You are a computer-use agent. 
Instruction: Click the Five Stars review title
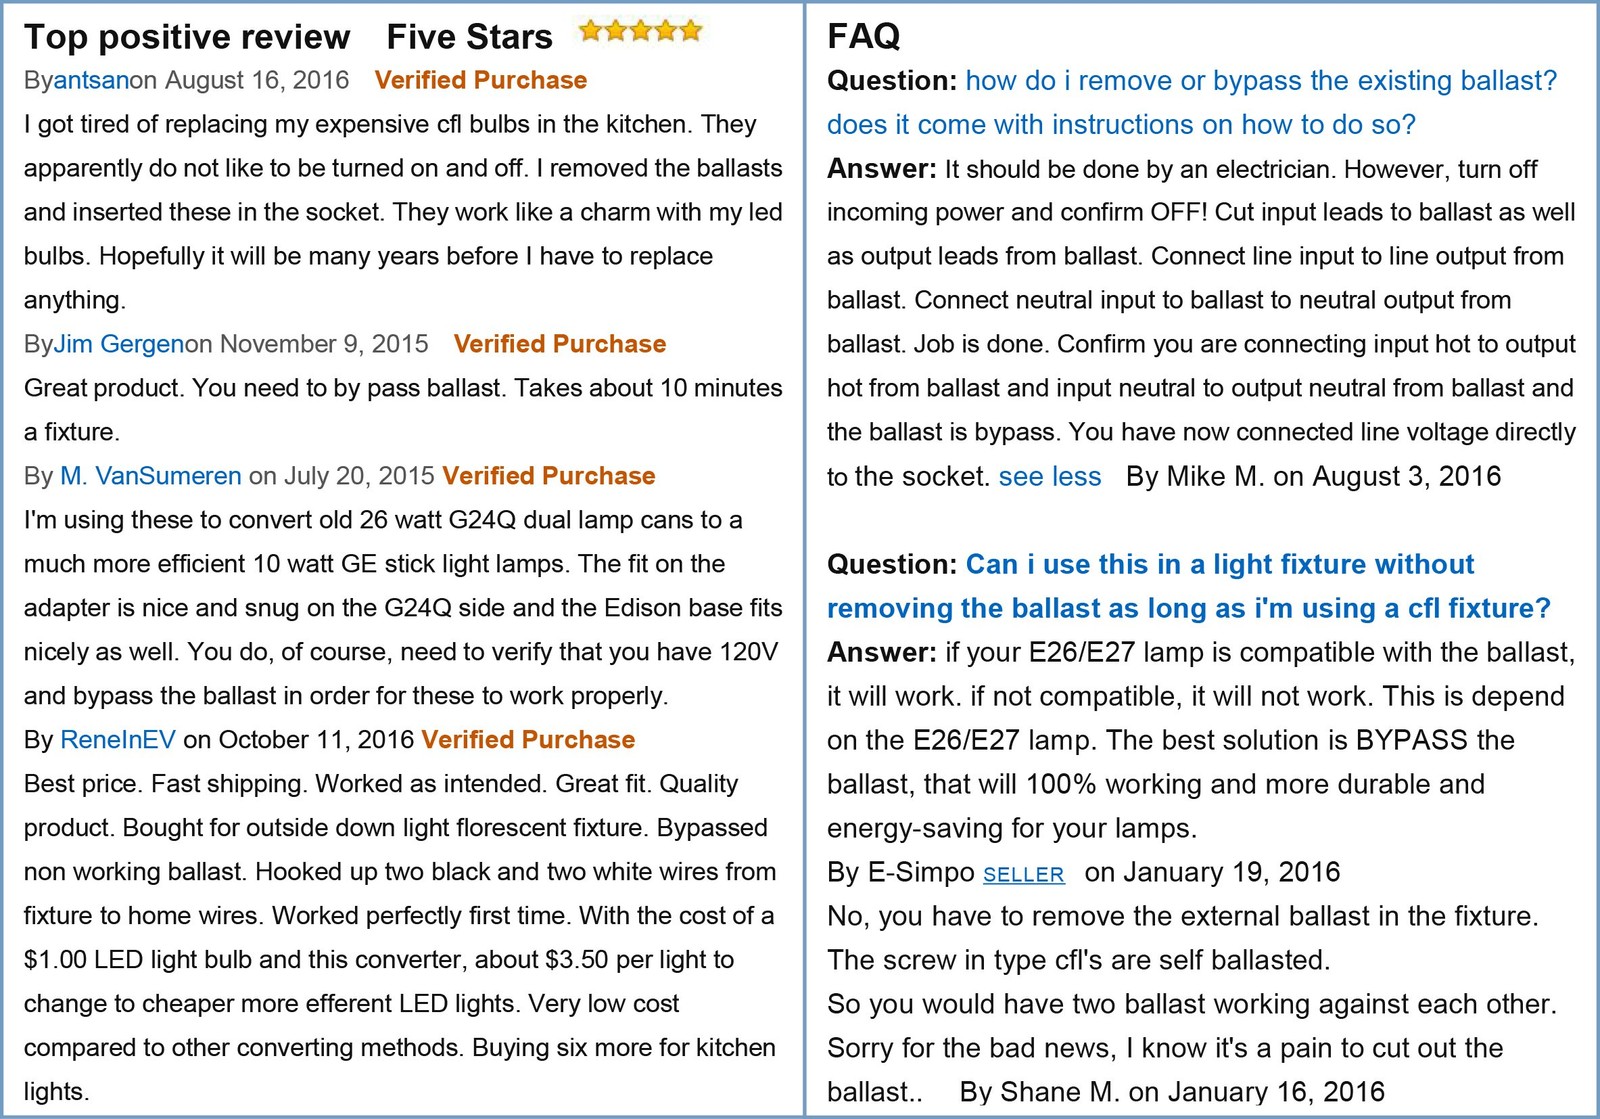pyautogui.click(x=469, y=37)
